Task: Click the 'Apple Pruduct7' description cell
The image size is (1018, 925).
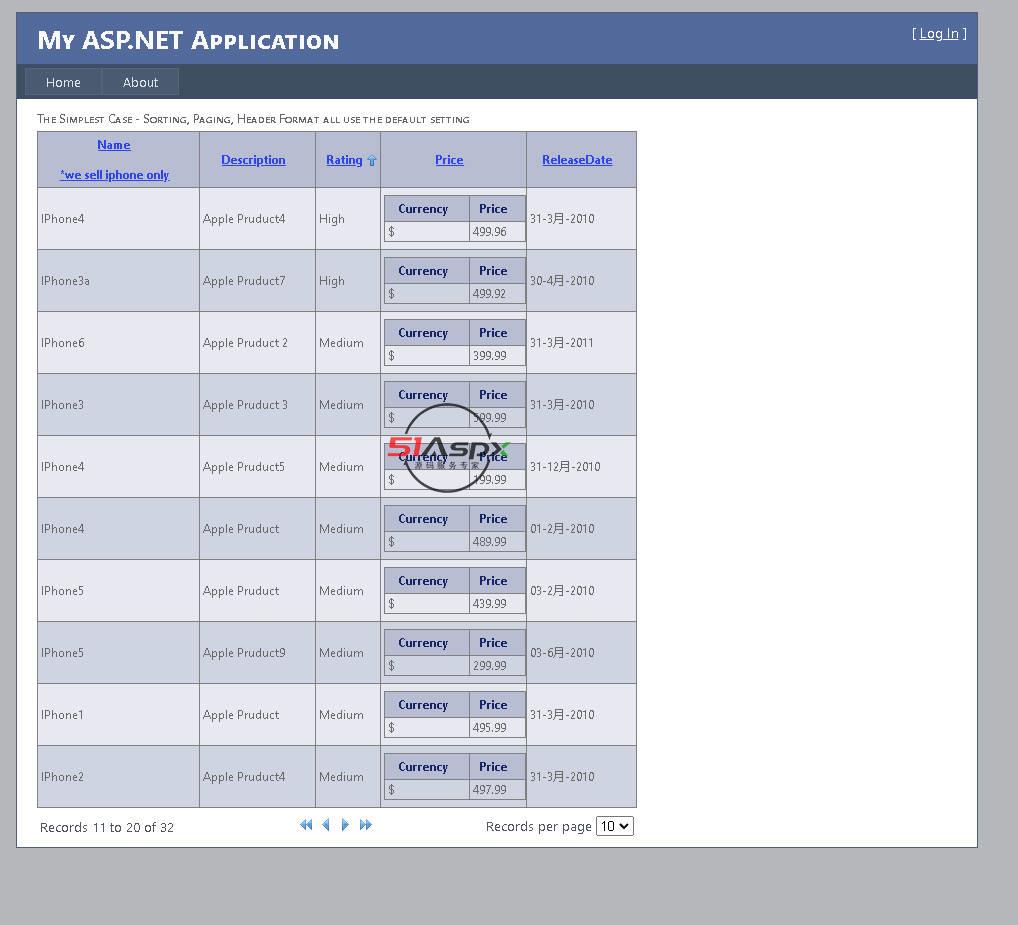Action: tap(257, 280)
